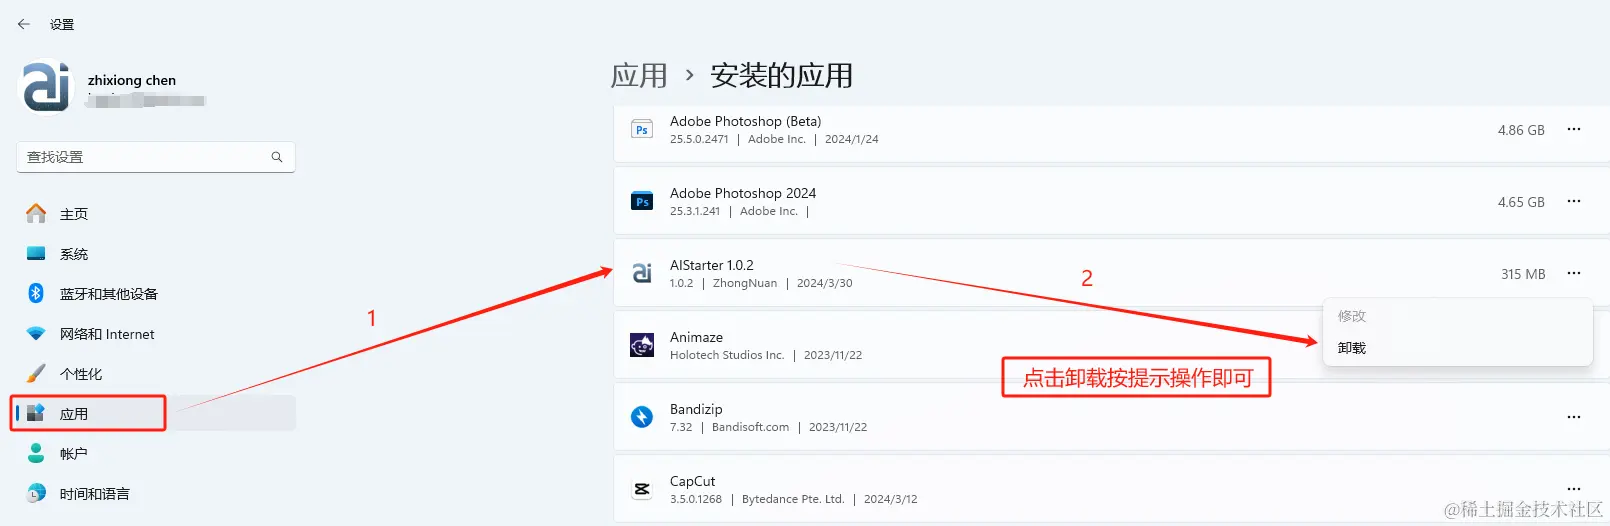Click the Adobe Photoshop (Beta) icon

[642, 130]
